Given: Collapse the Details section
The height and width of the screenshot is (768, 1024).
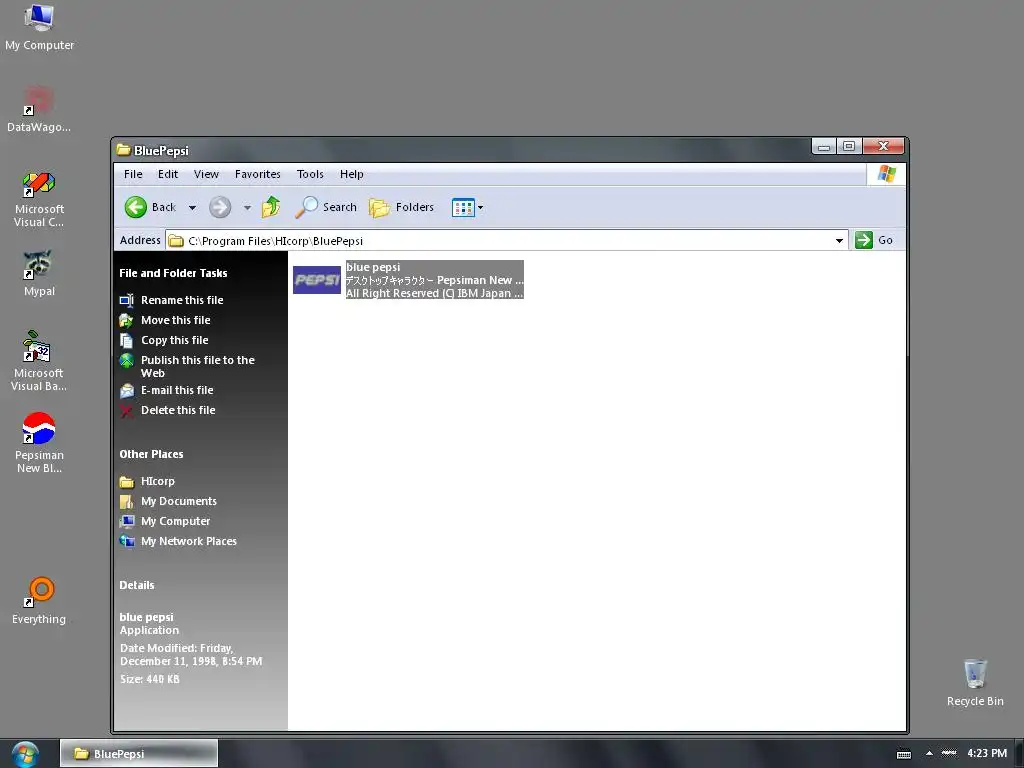Looking at the screenshot, I should click(136, 585).
